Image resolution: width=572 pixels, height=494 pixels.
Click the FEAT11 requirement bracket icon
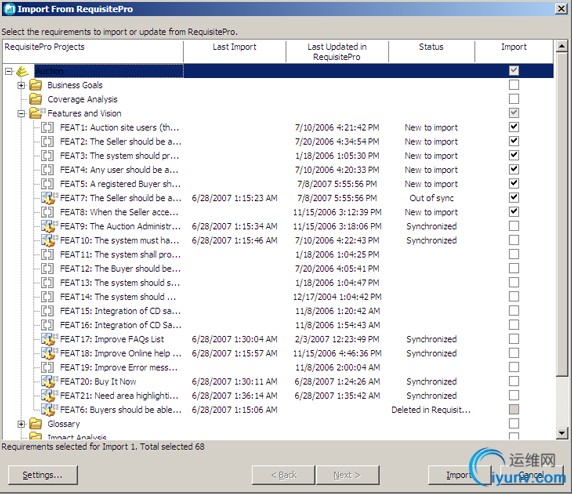click(x=47, y=254)
